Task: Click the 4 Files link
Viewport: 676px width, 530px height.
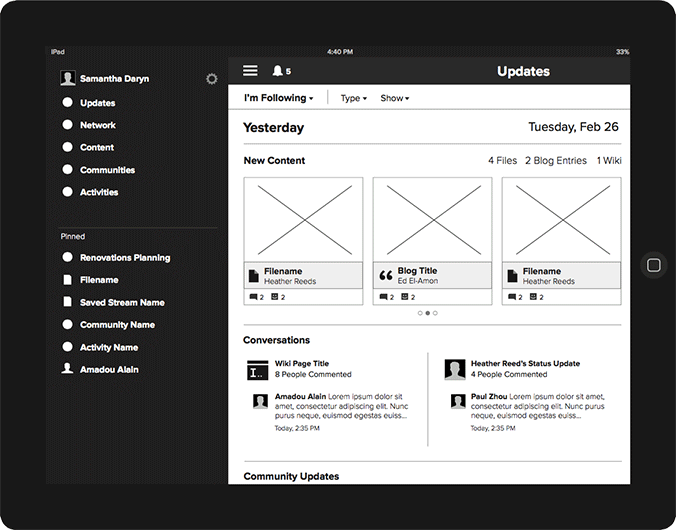Action: [x=502, y=160]
